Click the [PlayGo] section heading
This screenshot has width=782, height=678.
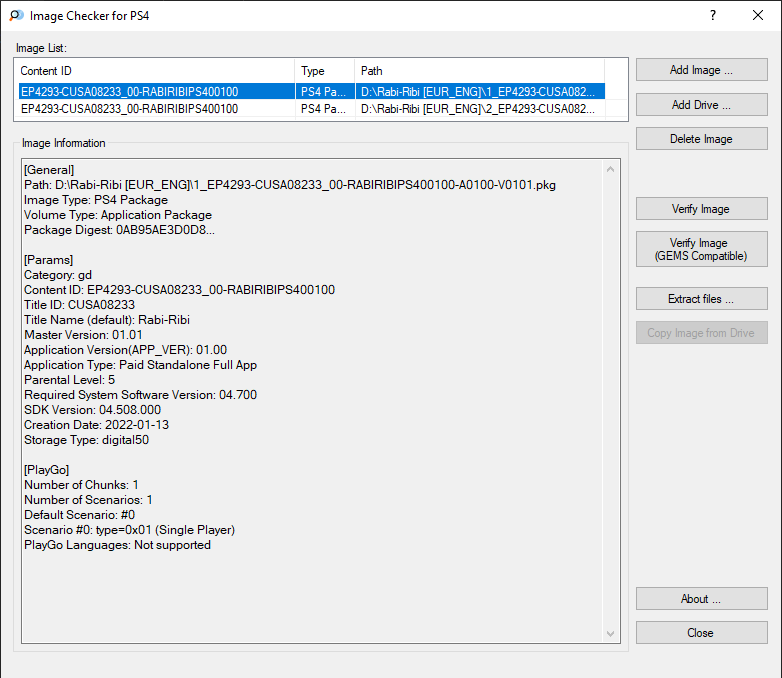(x=46, y=469)
